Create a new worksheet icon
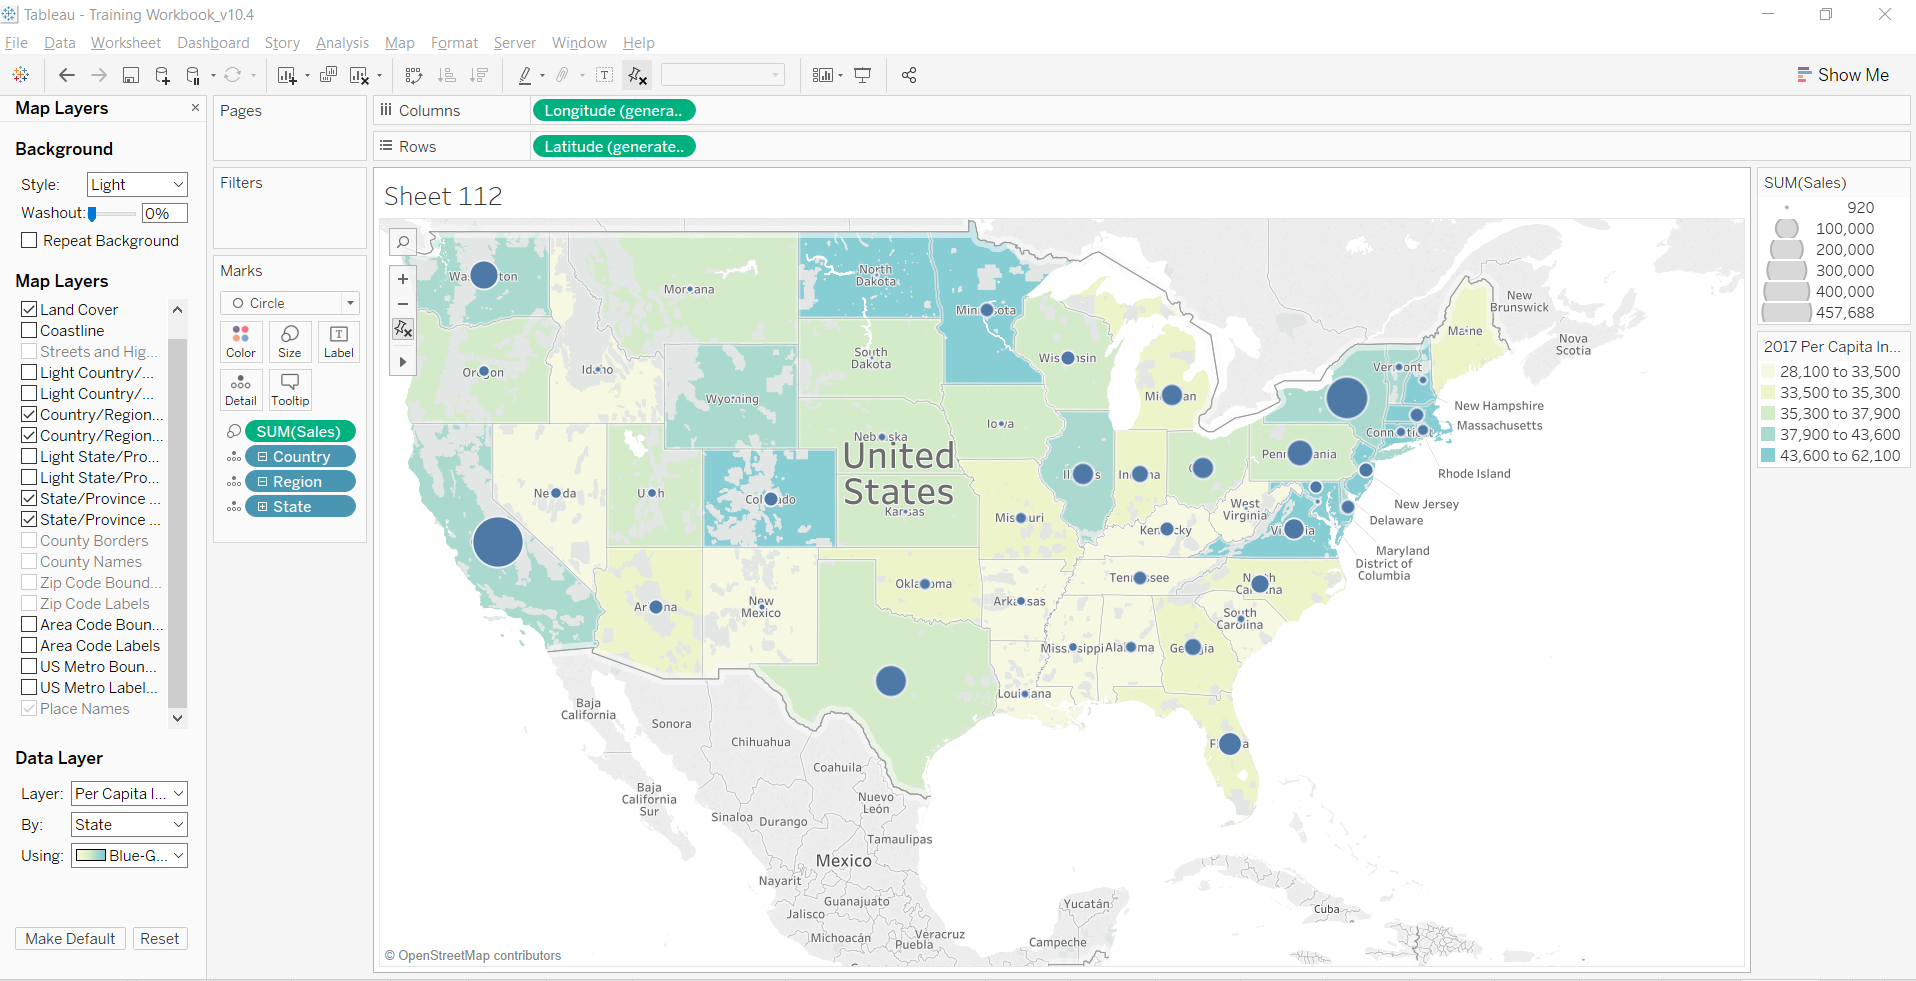The image size is (1916, 981). tap(287, 75)
